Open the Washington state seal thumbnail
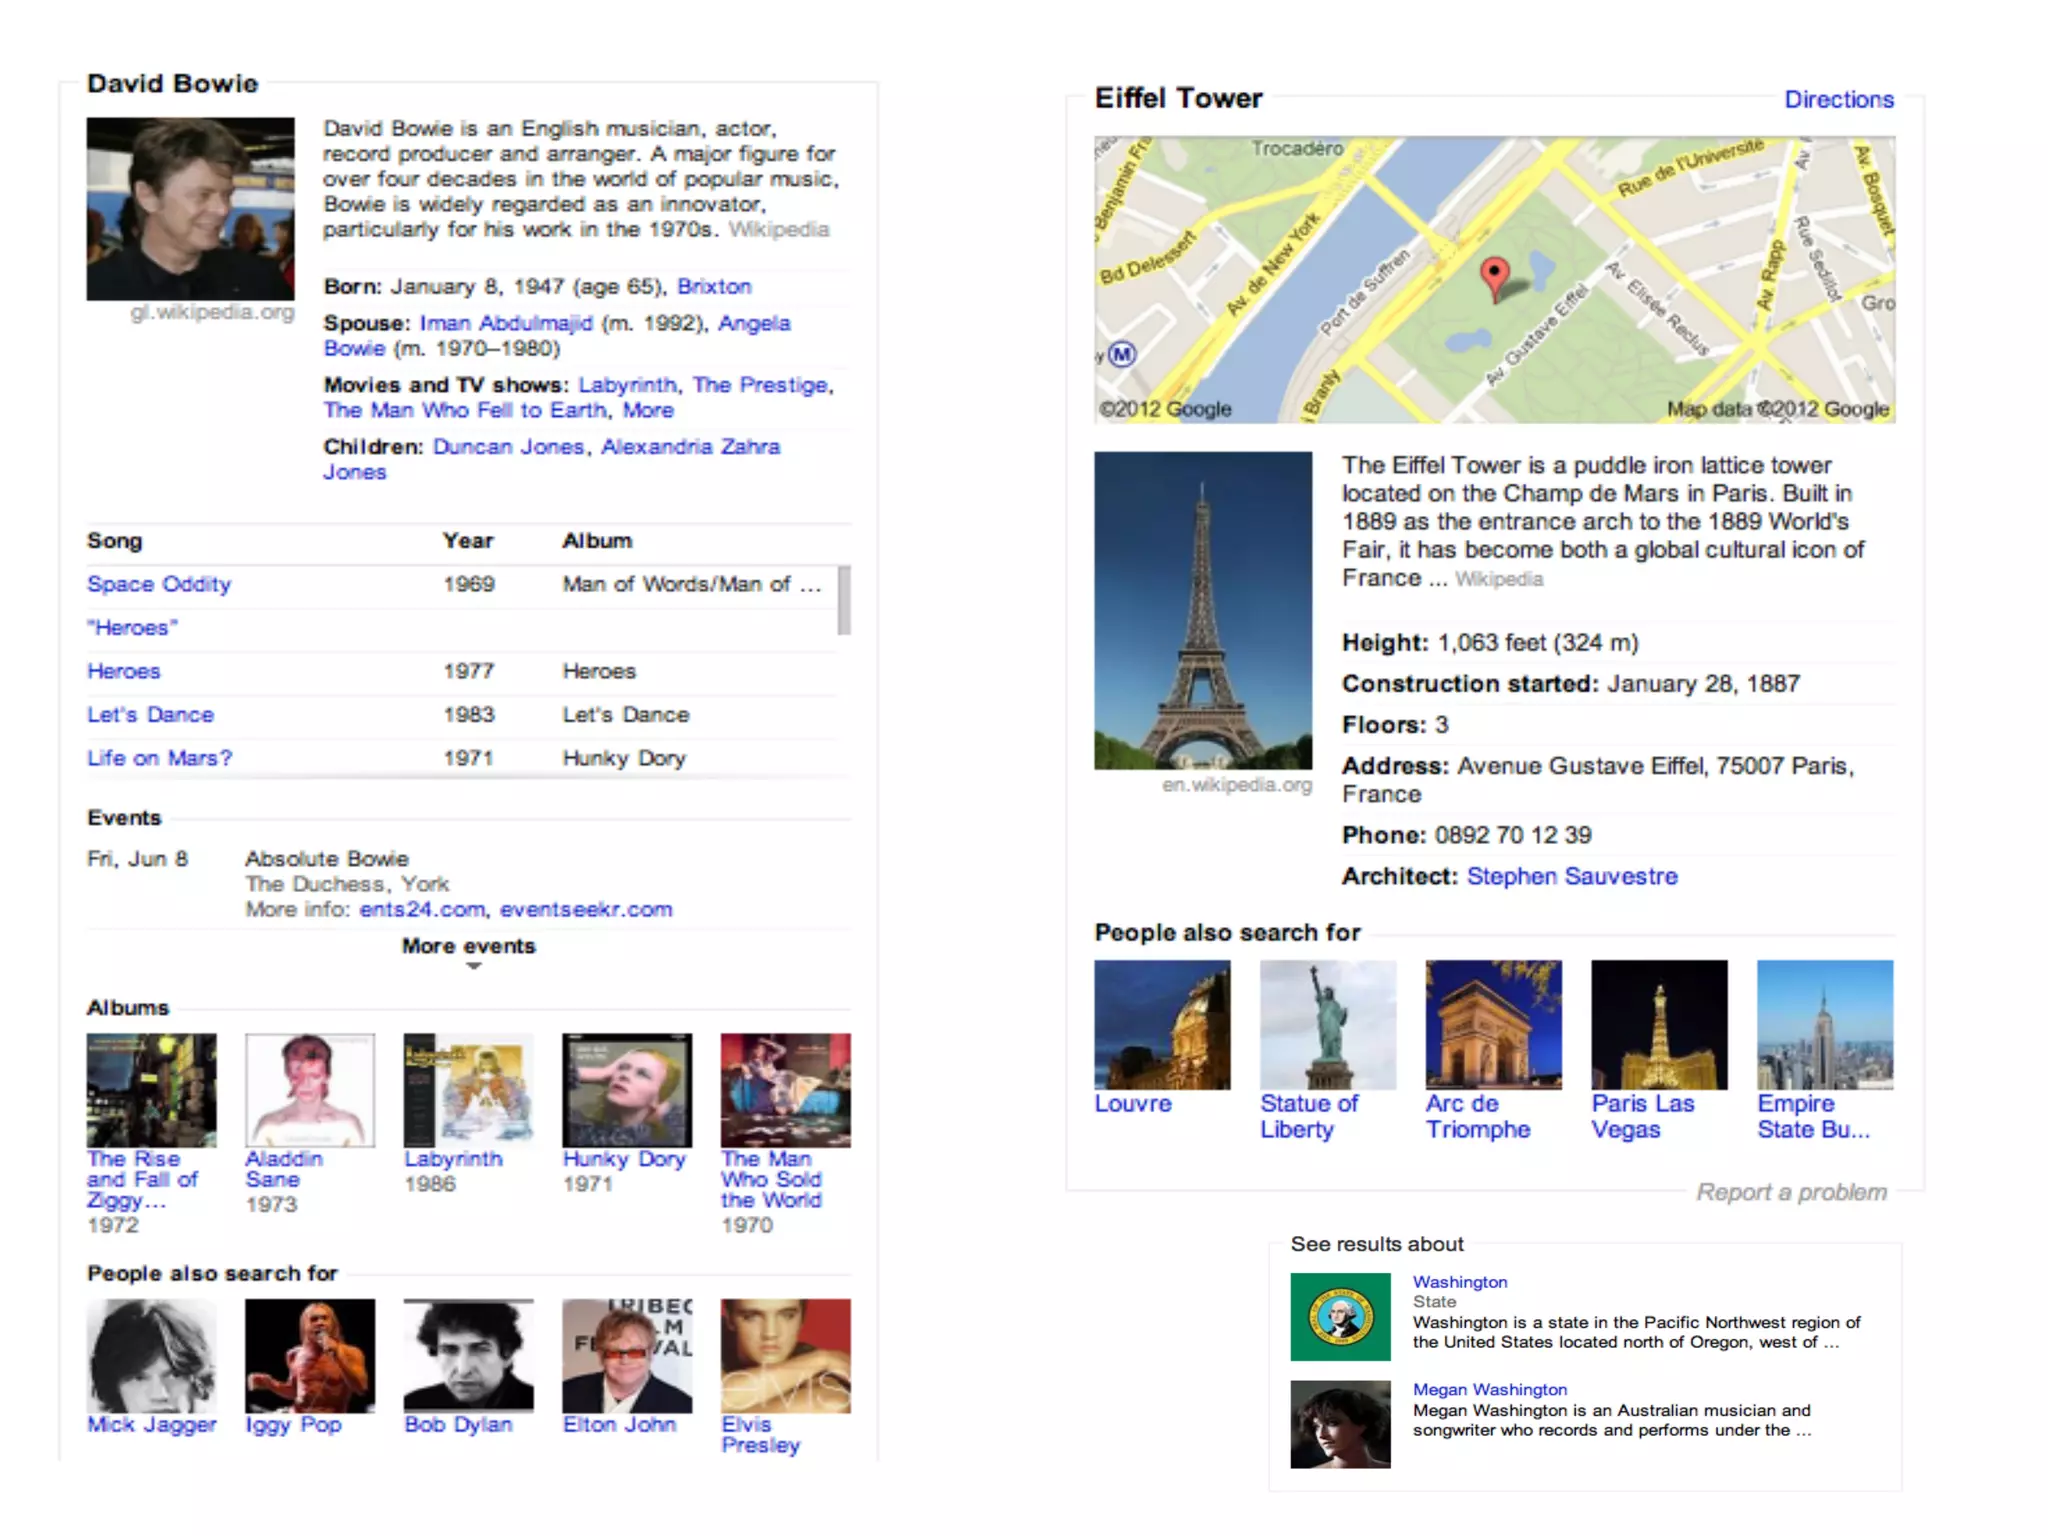Screen dimensions: 2048x1536 1340,1316
